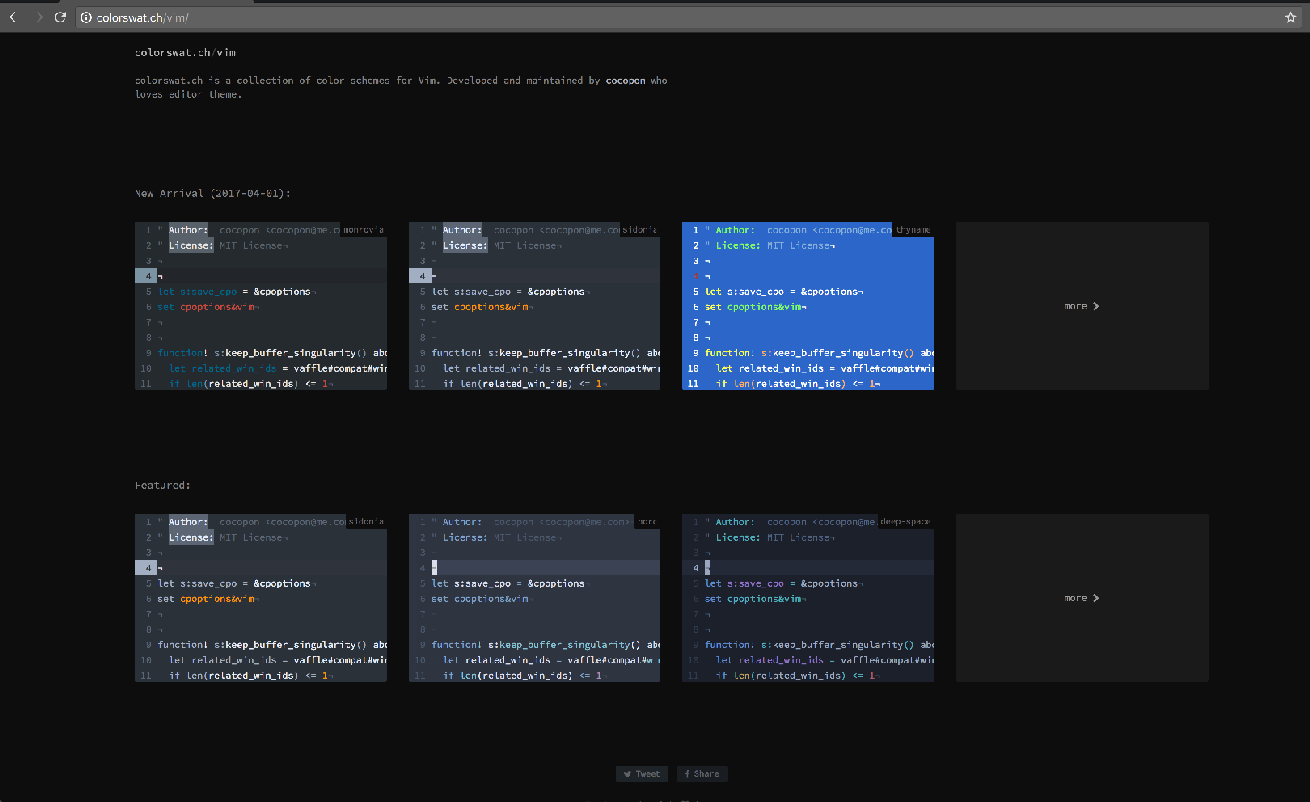Click the site info icon in the address bar

[x=87, y=18]
